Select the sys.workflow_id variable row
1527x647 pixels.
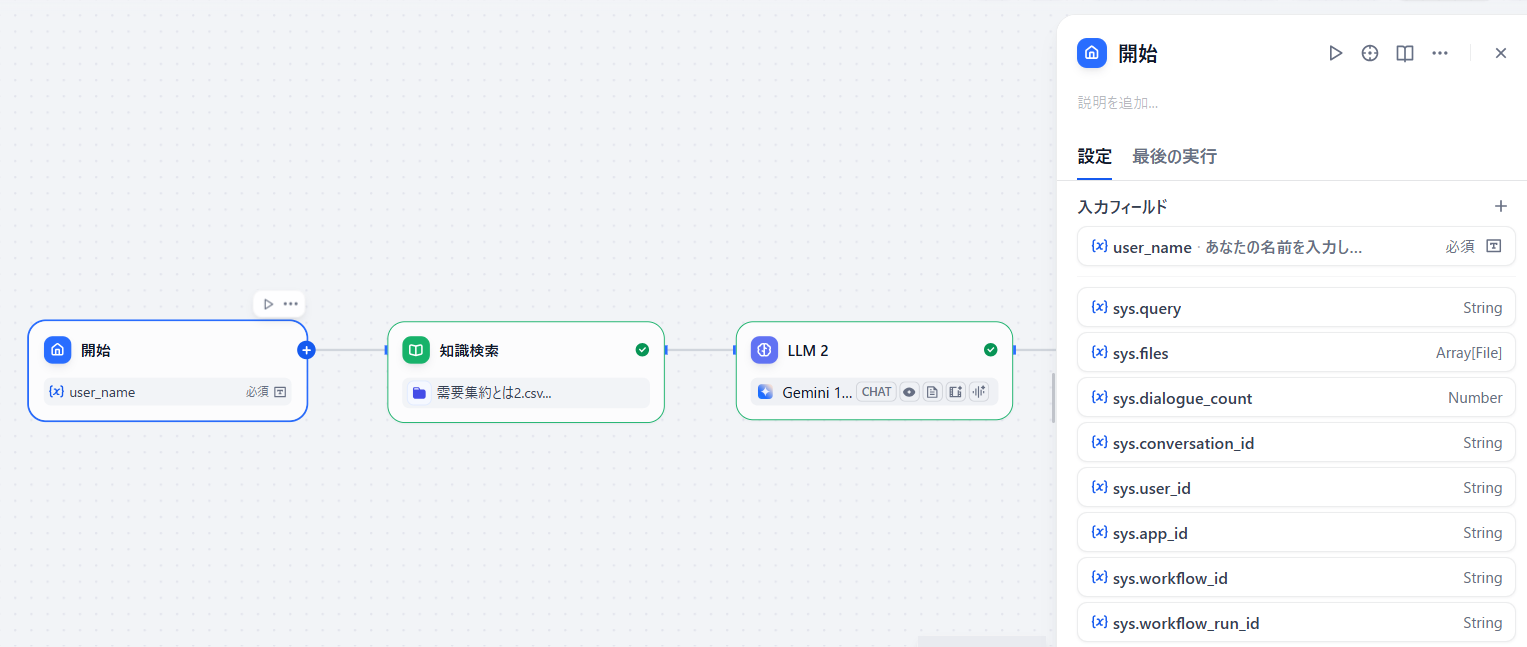pos(1296,578)
